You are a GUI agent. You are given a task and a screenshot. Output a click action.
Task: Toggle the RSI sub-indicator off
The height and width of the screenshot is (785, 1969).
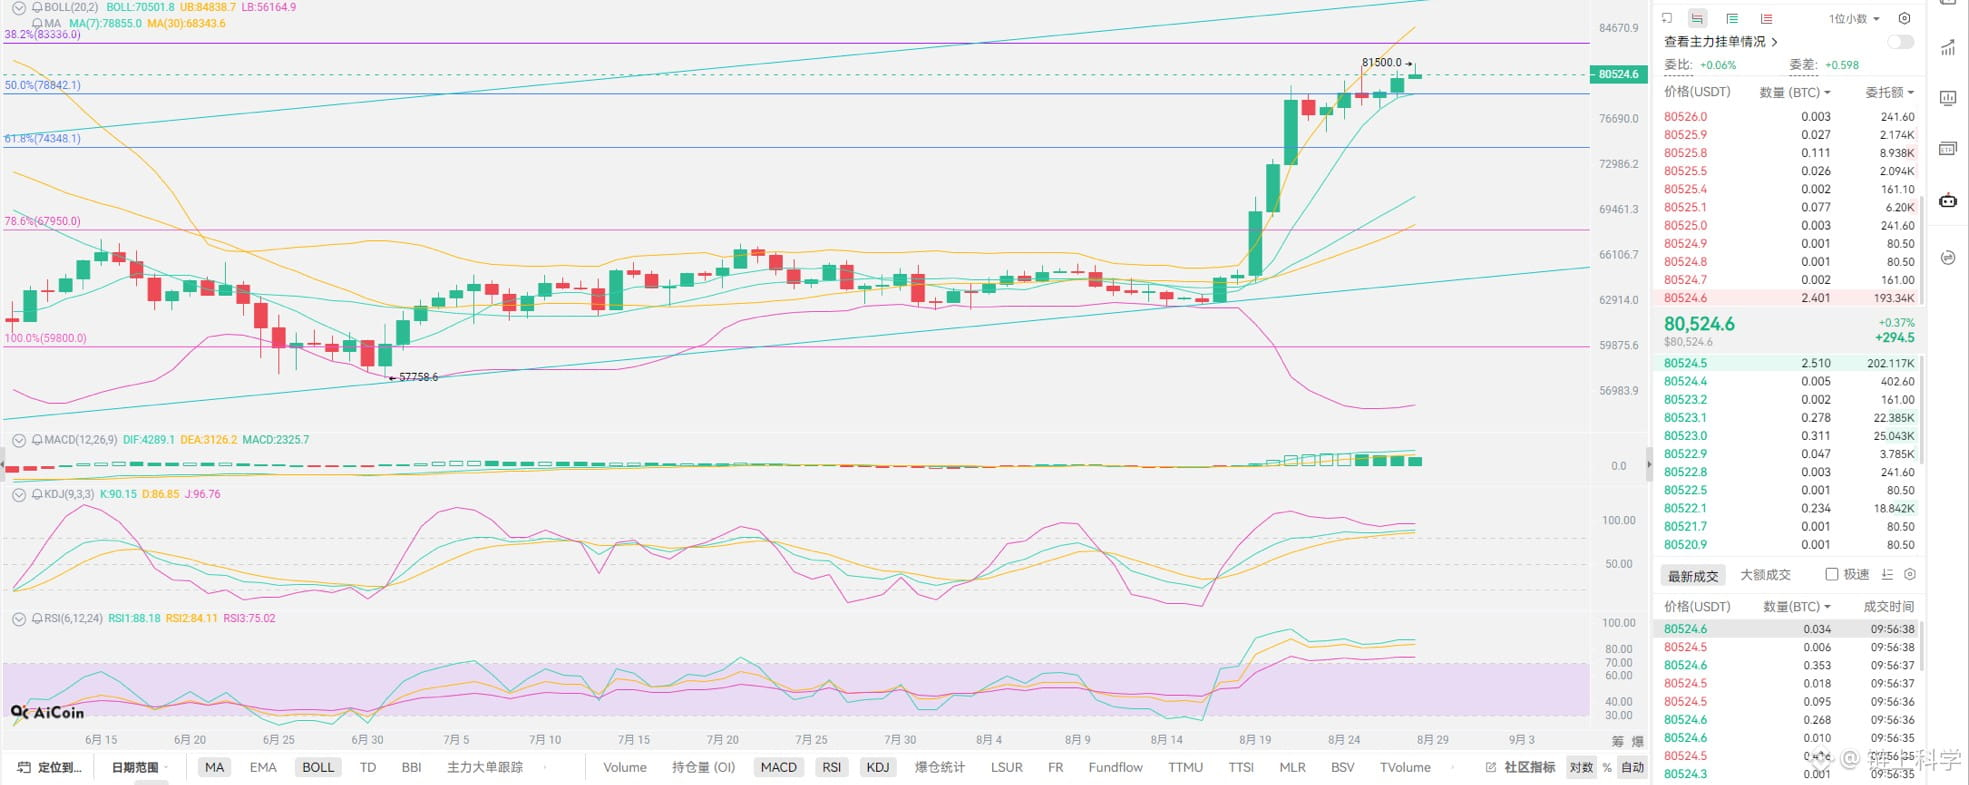[831, 768]
